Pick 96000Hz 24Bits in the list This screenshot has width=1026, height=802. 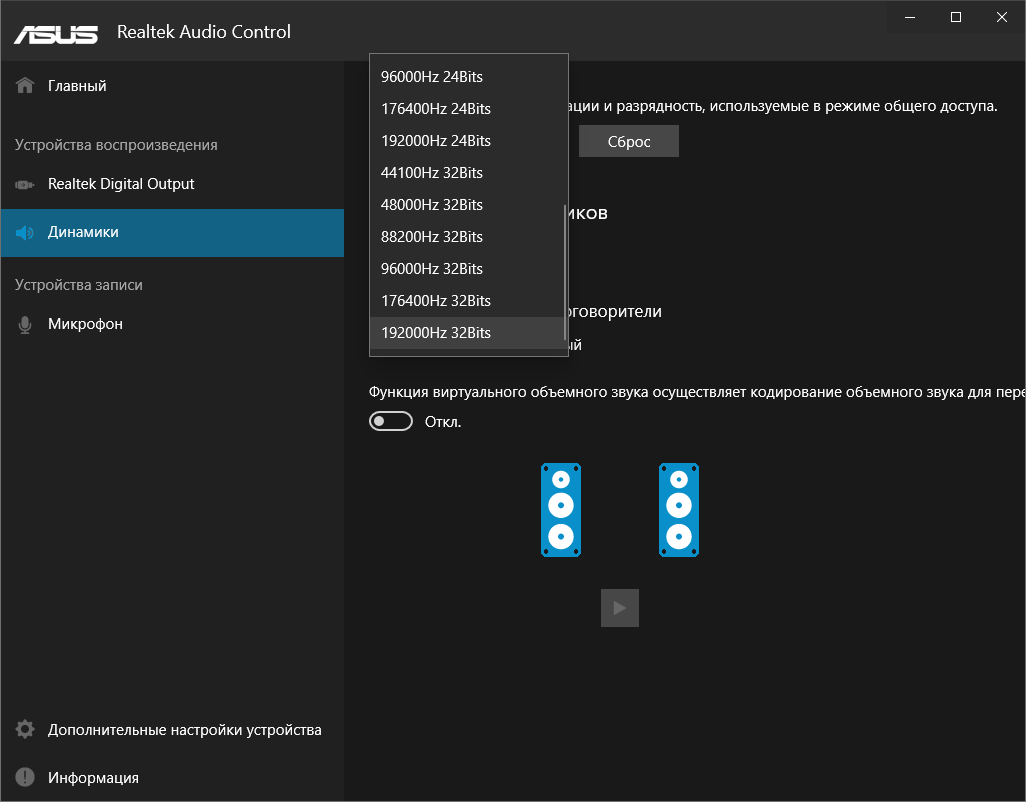click(432, 77)
